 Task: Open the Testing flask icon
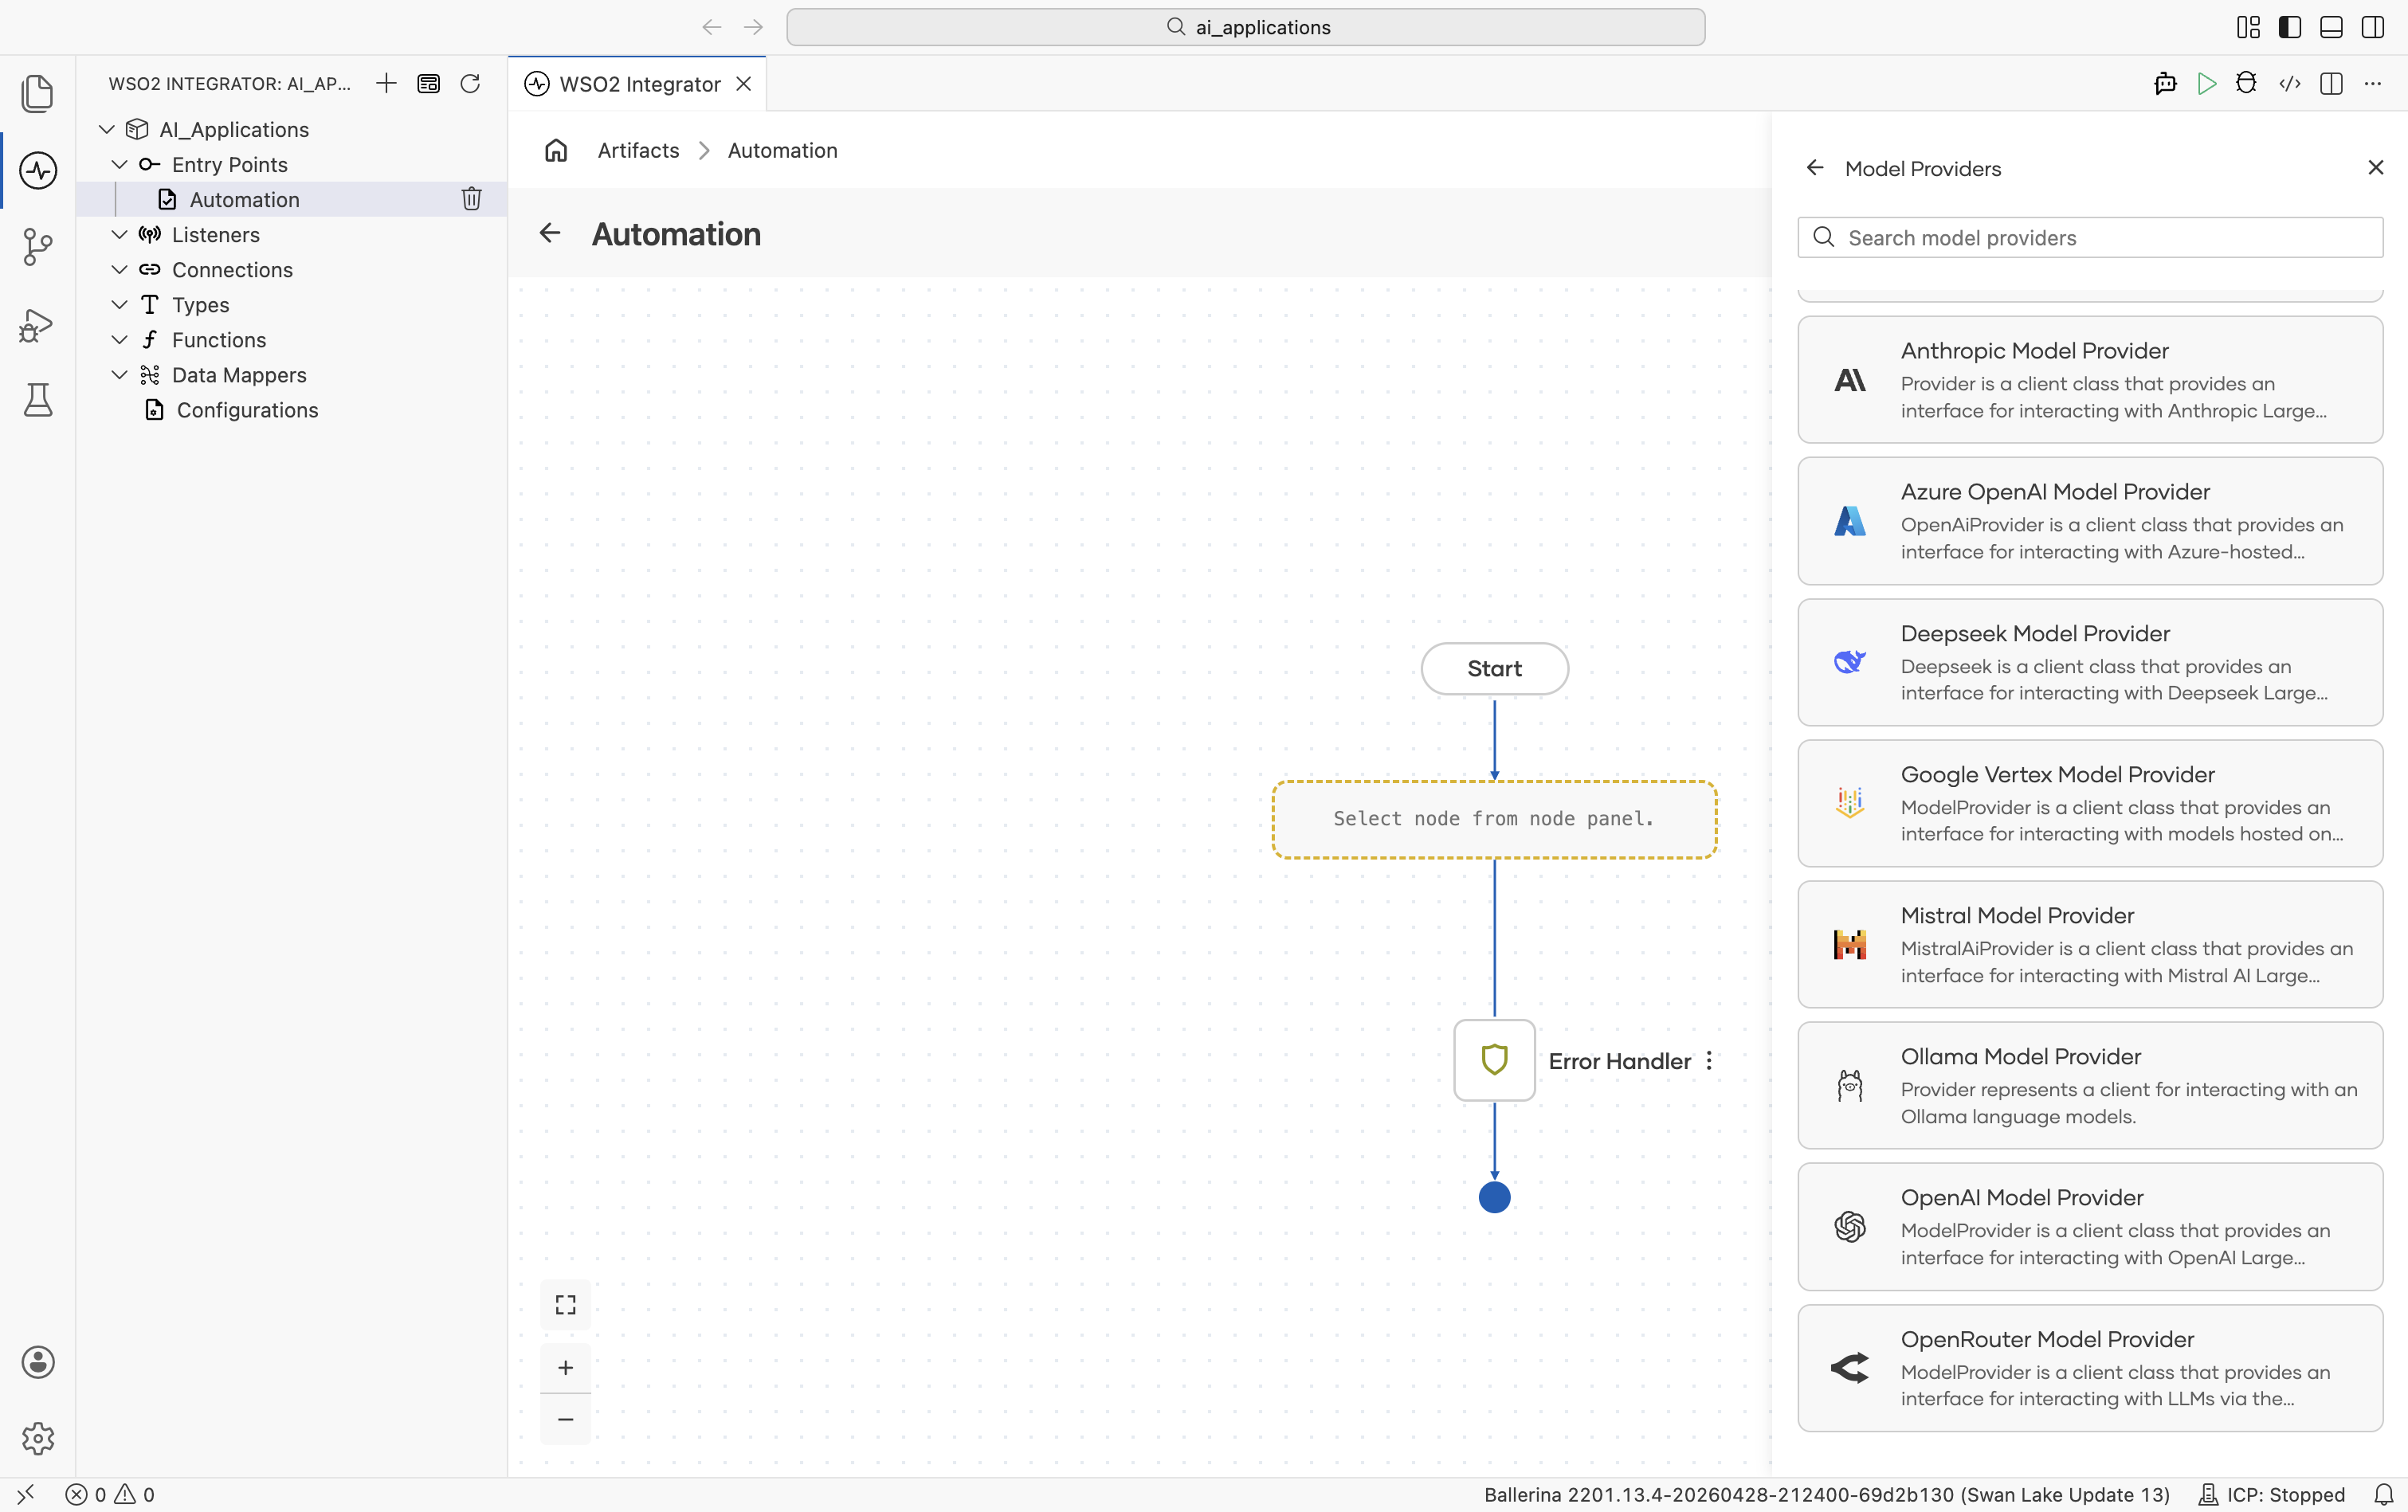click(x=37, y=400)
